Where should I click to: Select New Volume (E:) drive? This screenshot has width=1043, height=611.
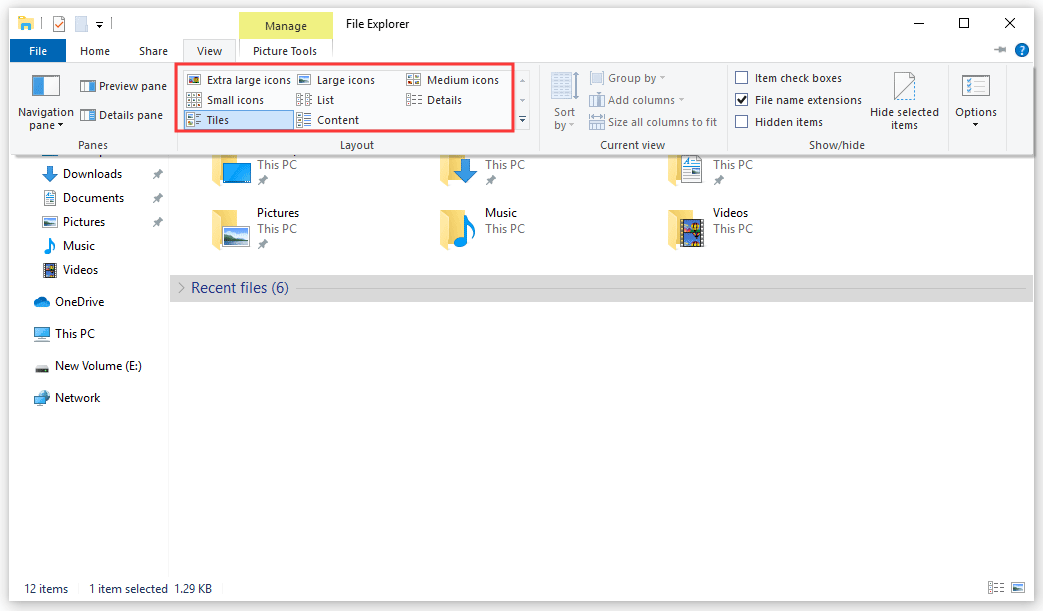coord(88,366)
